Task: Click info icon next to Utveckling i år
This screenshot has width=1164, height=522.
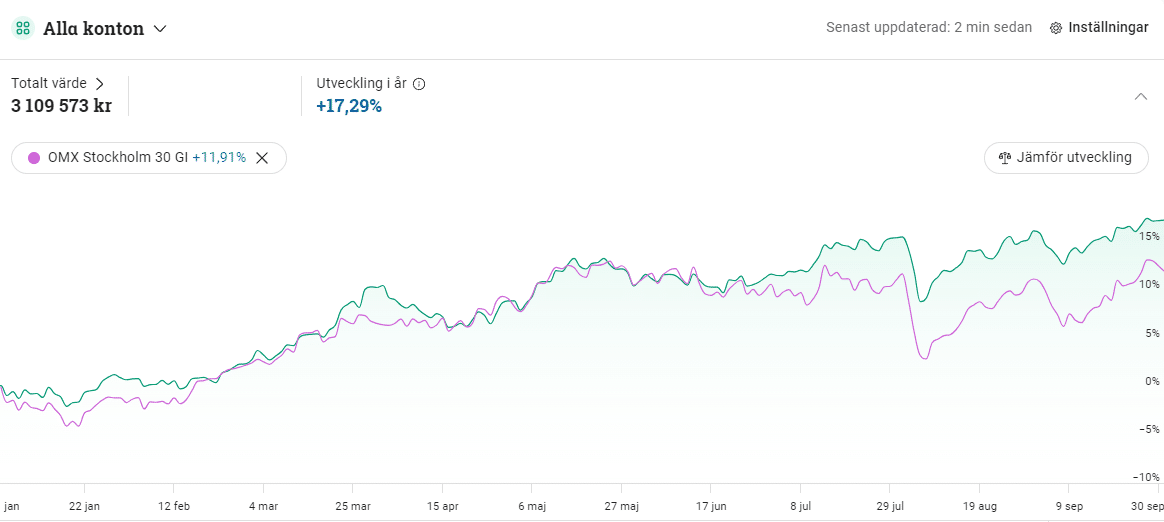Action: pos(419,84)
